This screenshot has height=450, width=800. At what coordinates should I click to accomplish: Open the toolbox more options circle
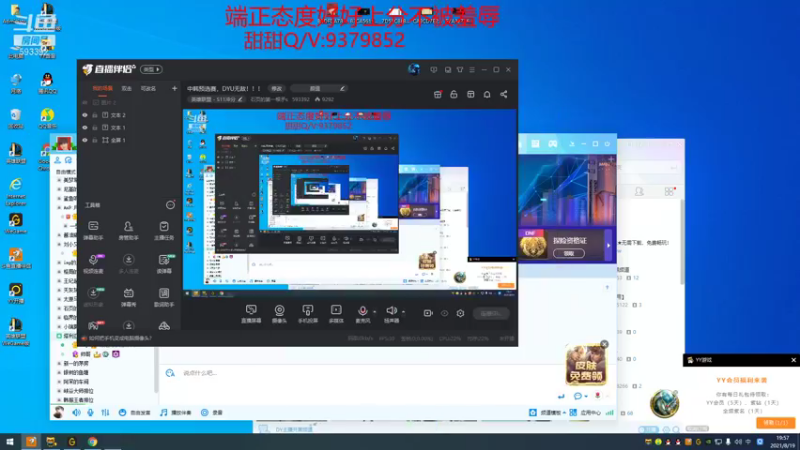pos(170,205)
